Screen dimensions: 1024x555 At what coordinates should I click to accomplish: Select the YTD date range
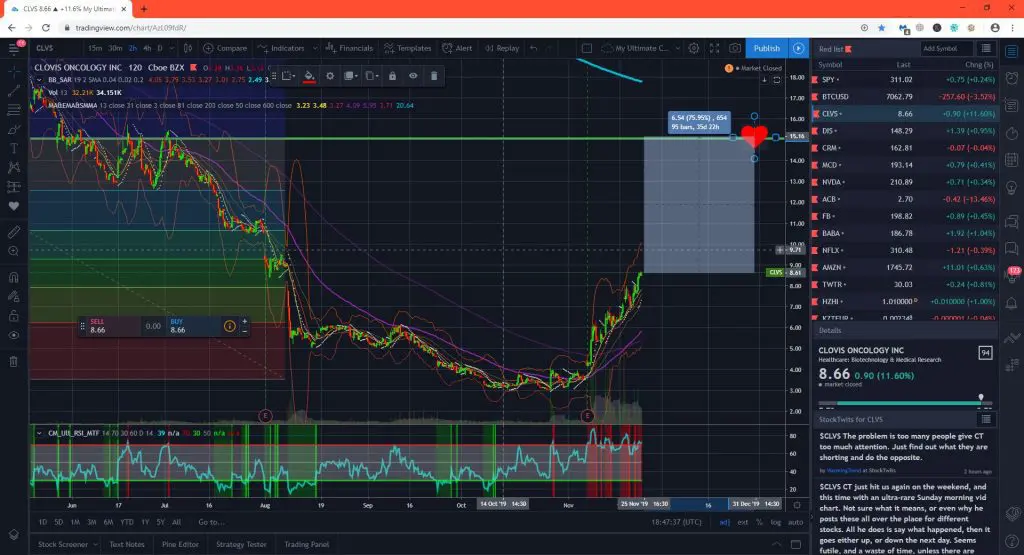[127, 522]
